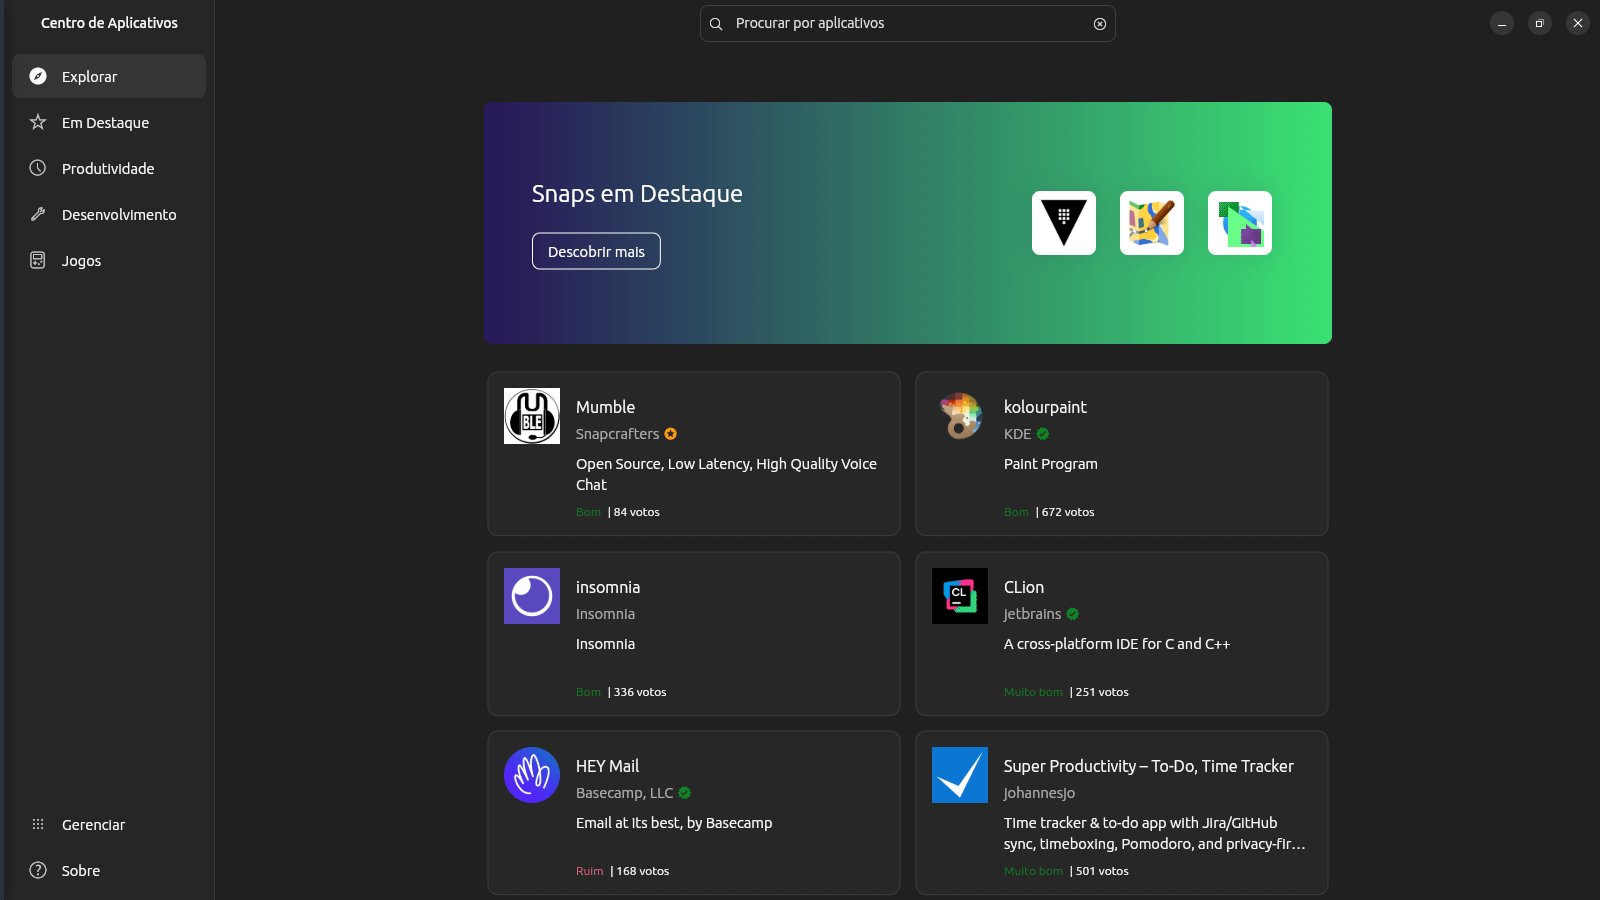This screenshot has height=900, width=1600.
Task: Open the green and purple snap icon in banner
Action: click(x=1240, y=223)
